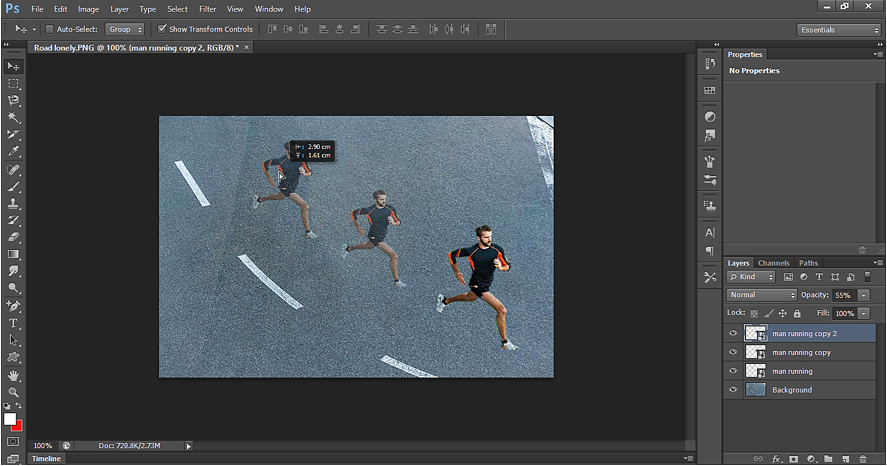Open the Properties panel flyout menu
The height and width of the screenshot is (466, 887).
pyautogui.click(x=877, y=54)
